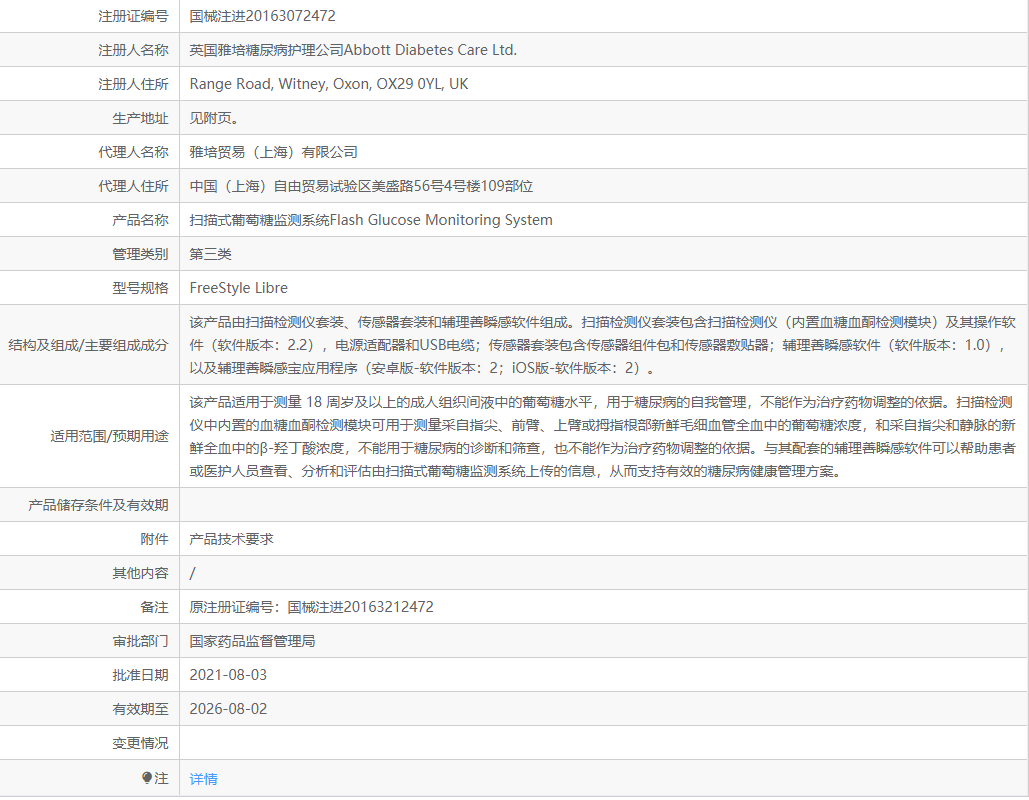Select the intended use text starting 该产品适用于测量
This screenshot has width=1029, height=800.
click(x=602, y=436)
